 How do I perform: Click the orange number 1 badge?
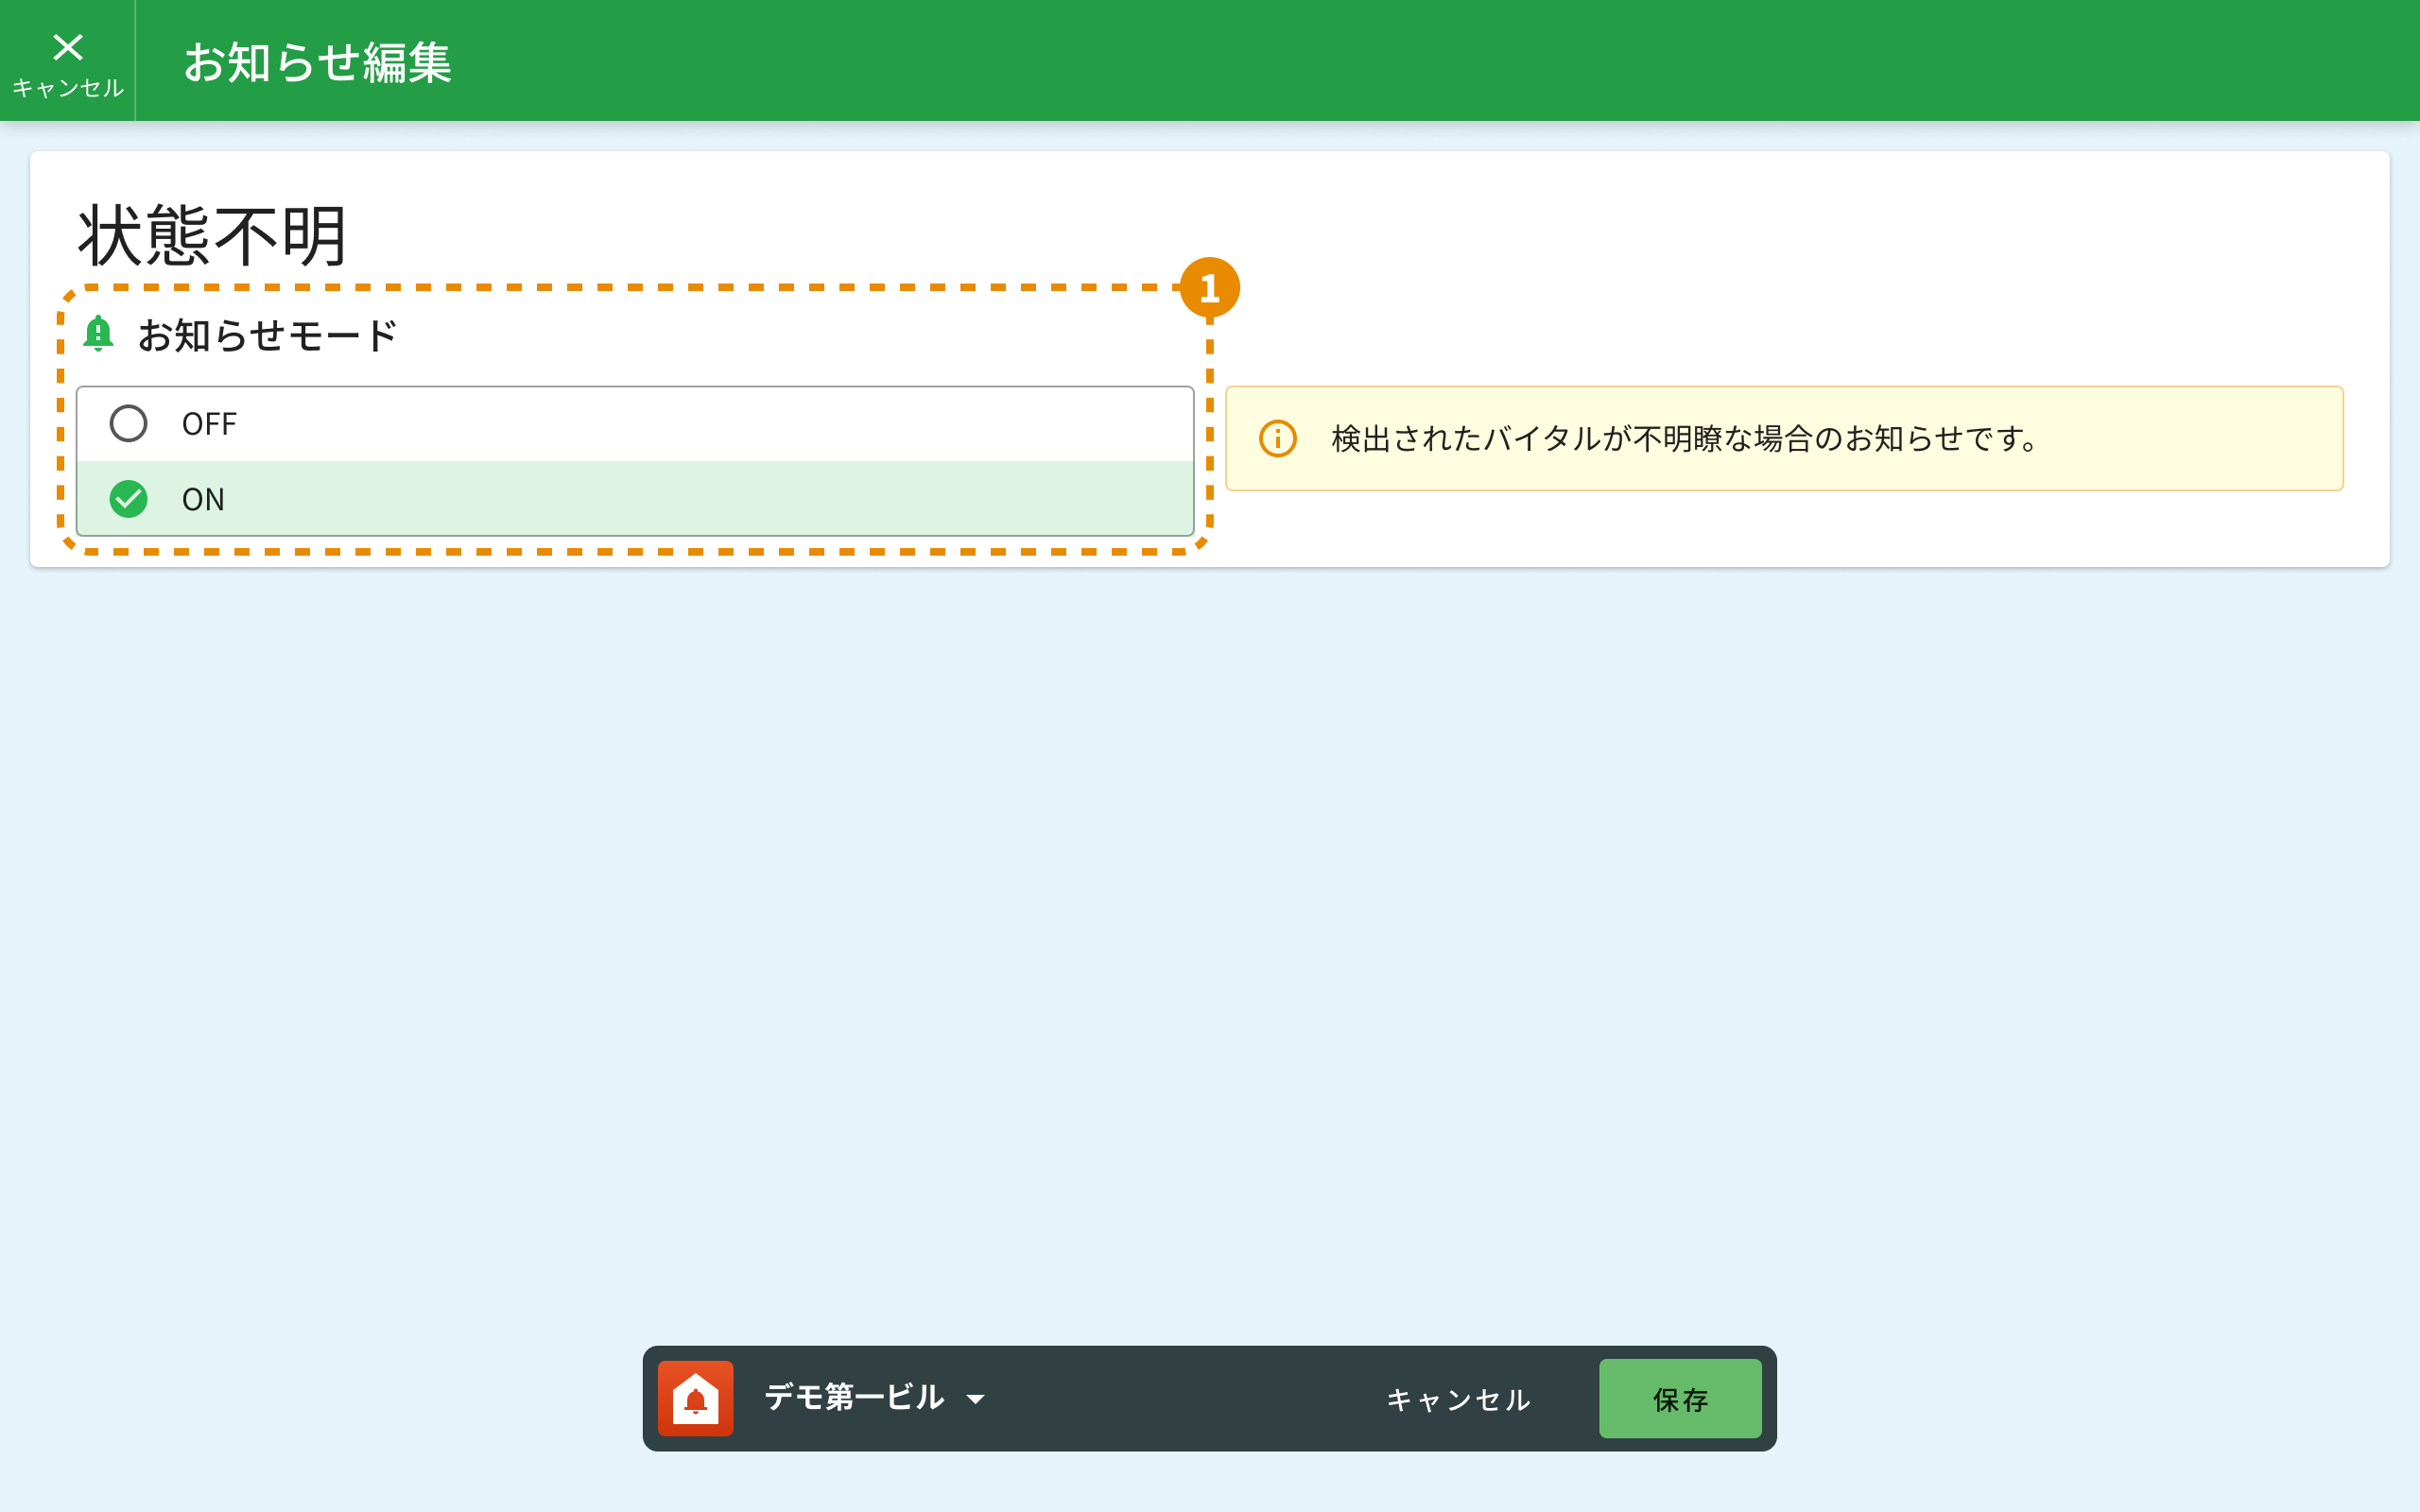coord(1209,288)
